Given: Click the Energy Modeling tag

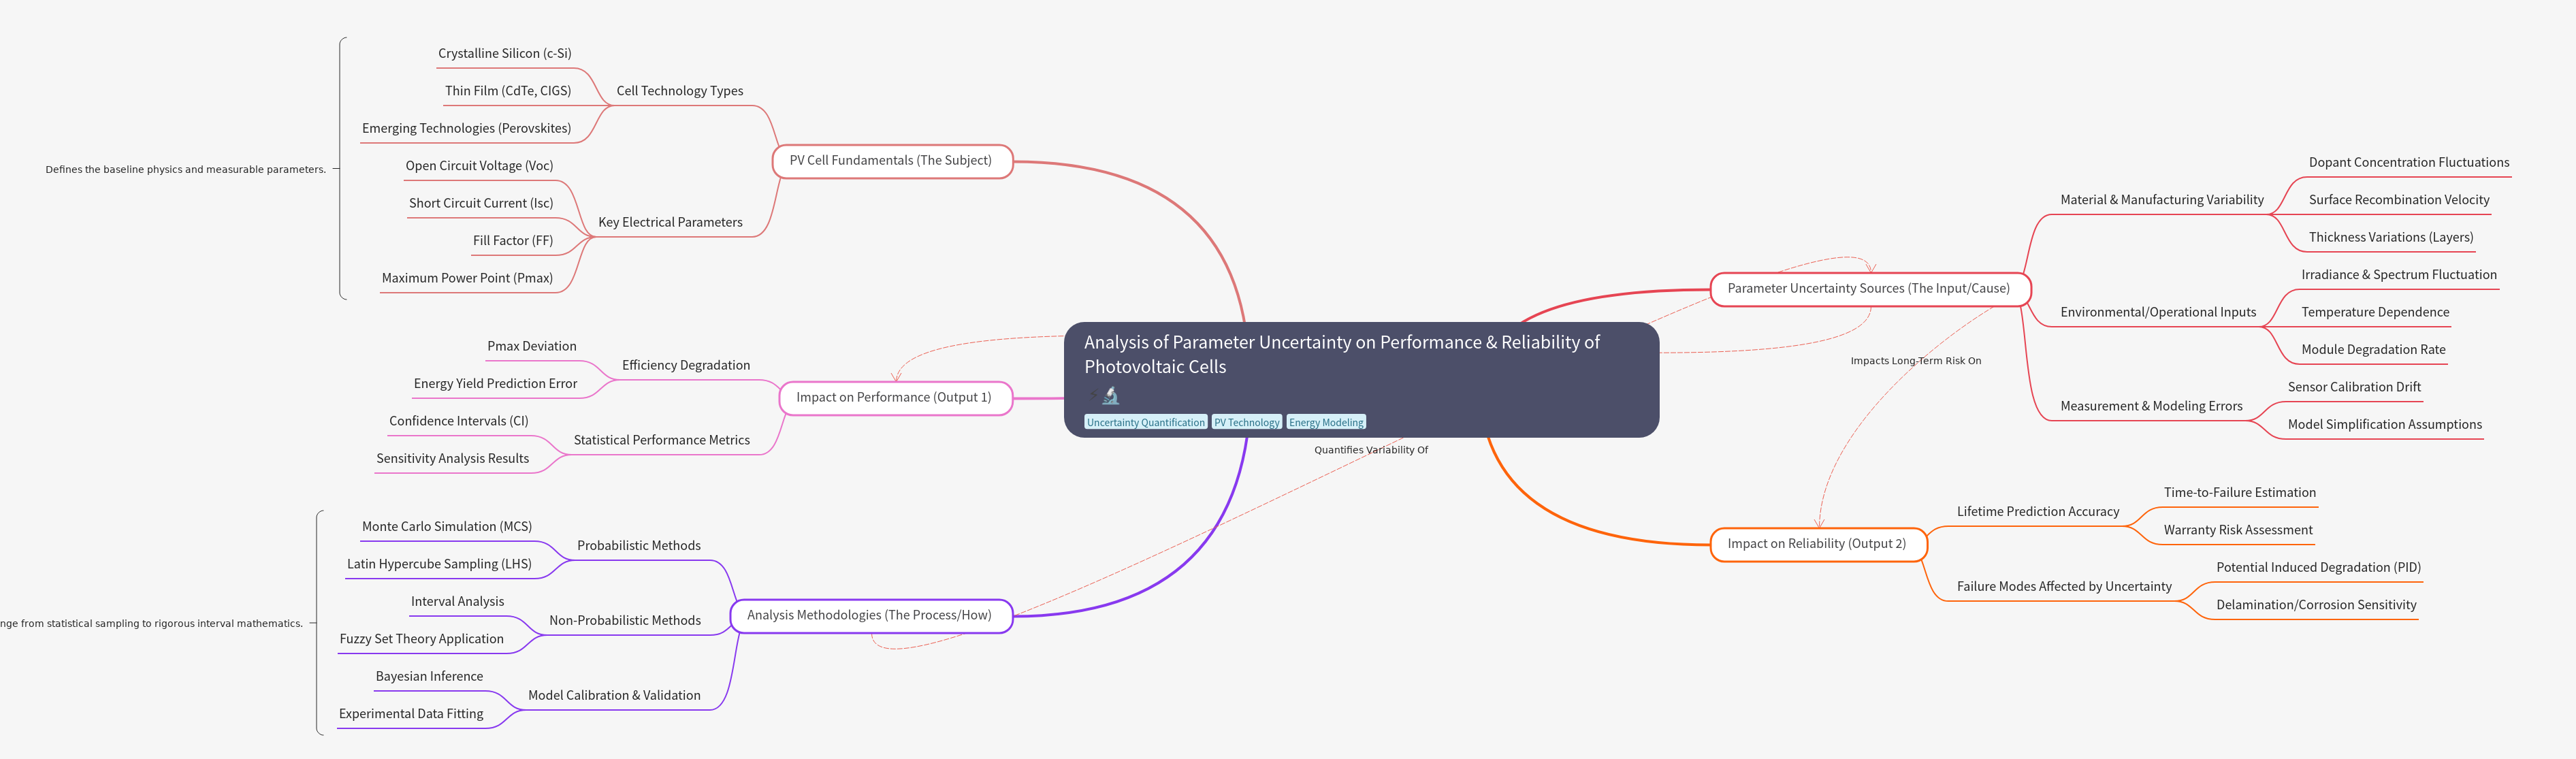Looking at the screenshot, I should [1325, 422].
